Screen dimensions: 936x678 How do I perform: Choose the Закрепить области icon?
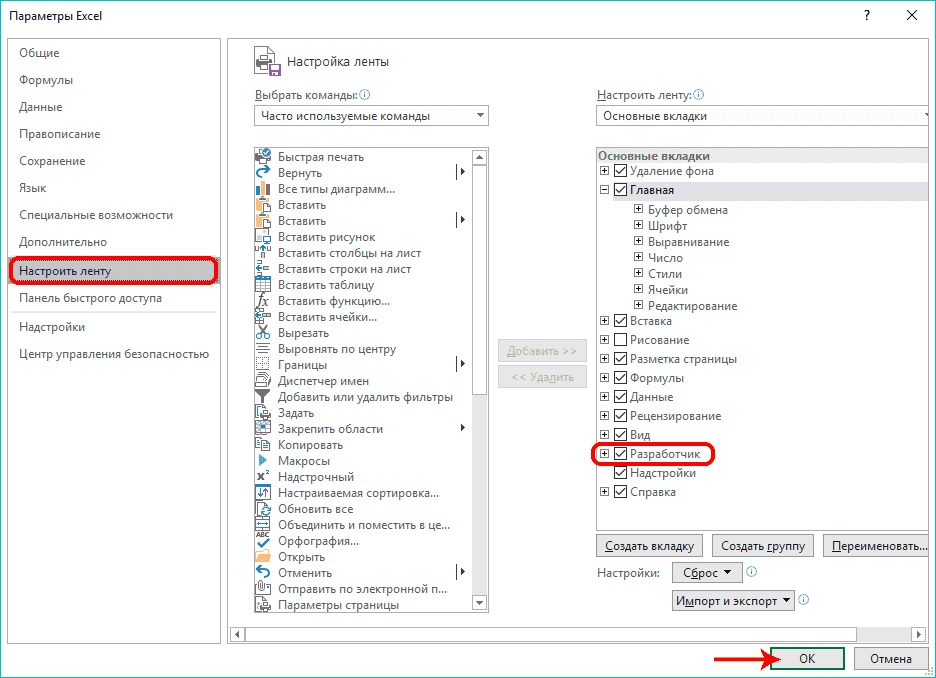[263, 429]
